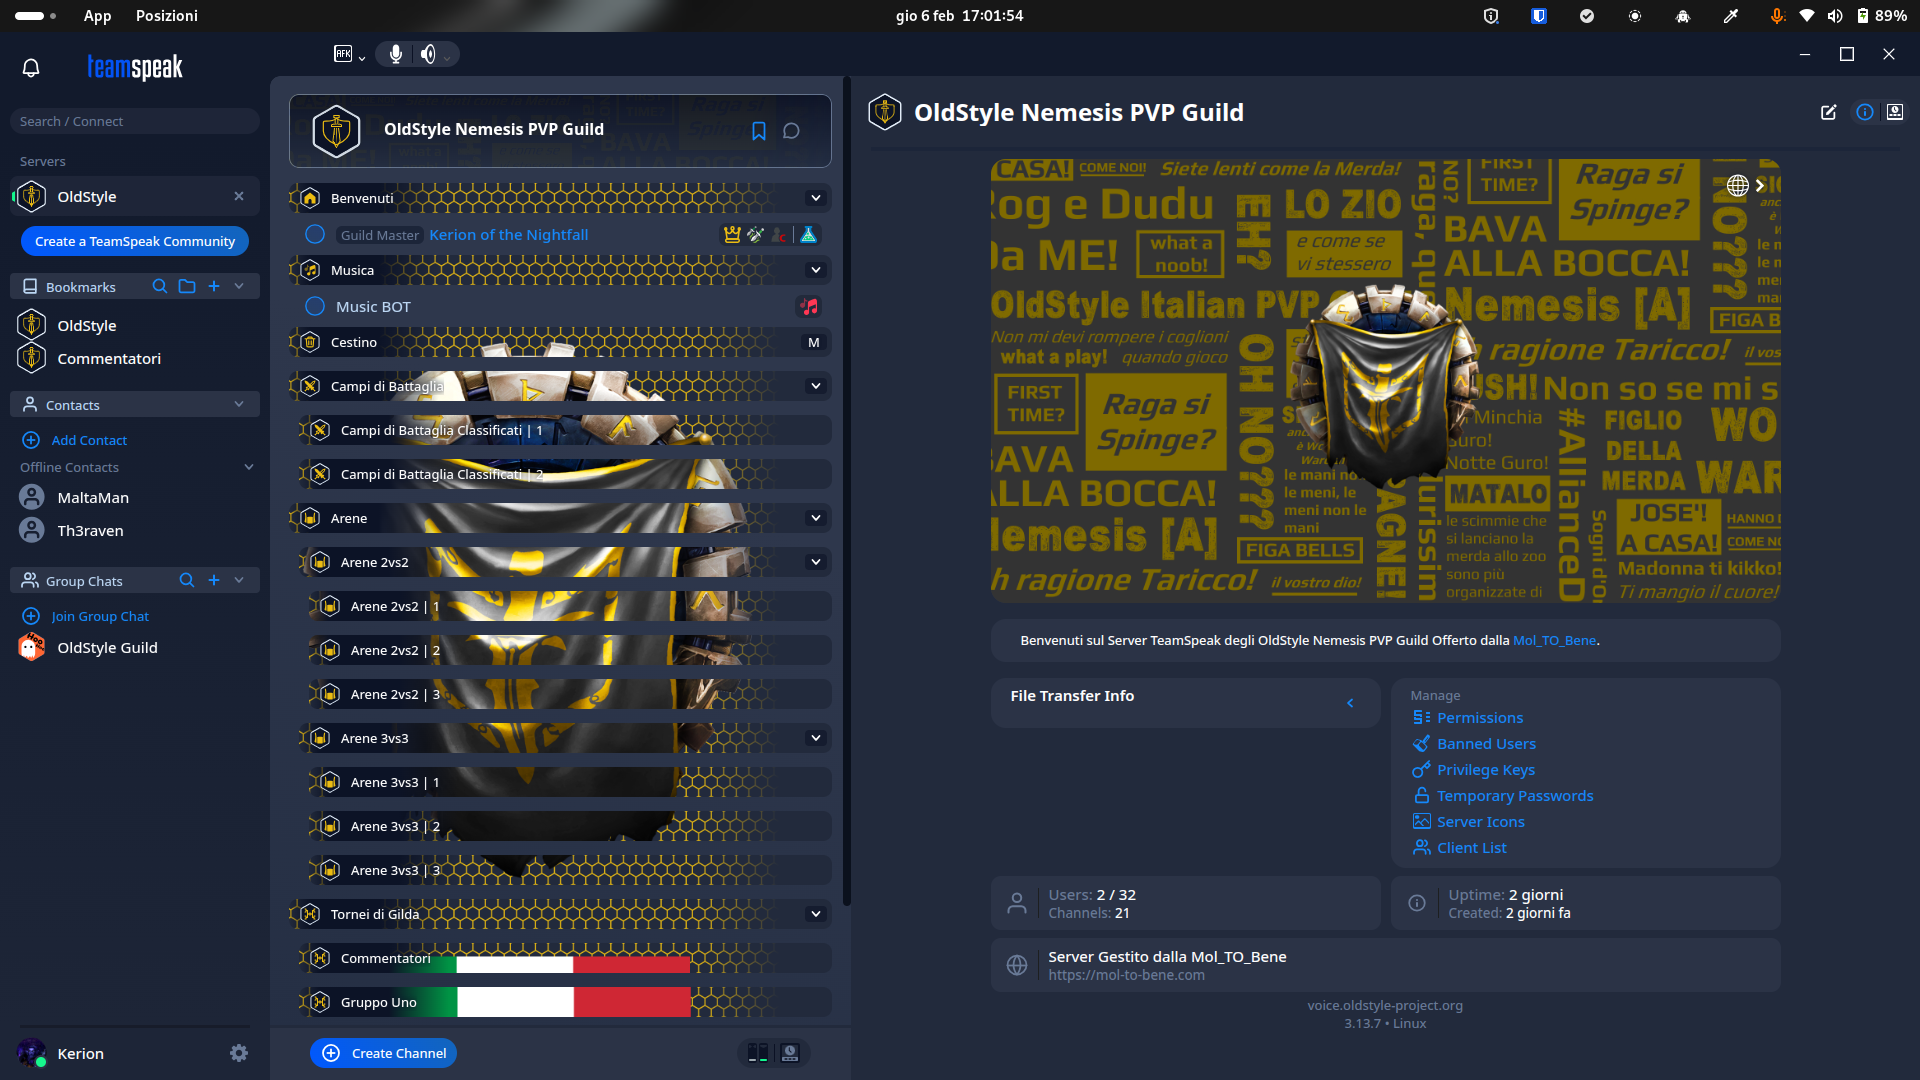Screen dimensions: 1920x1080
Task: Collapse the Tornei di Gilda group
Action: [816, 914]
